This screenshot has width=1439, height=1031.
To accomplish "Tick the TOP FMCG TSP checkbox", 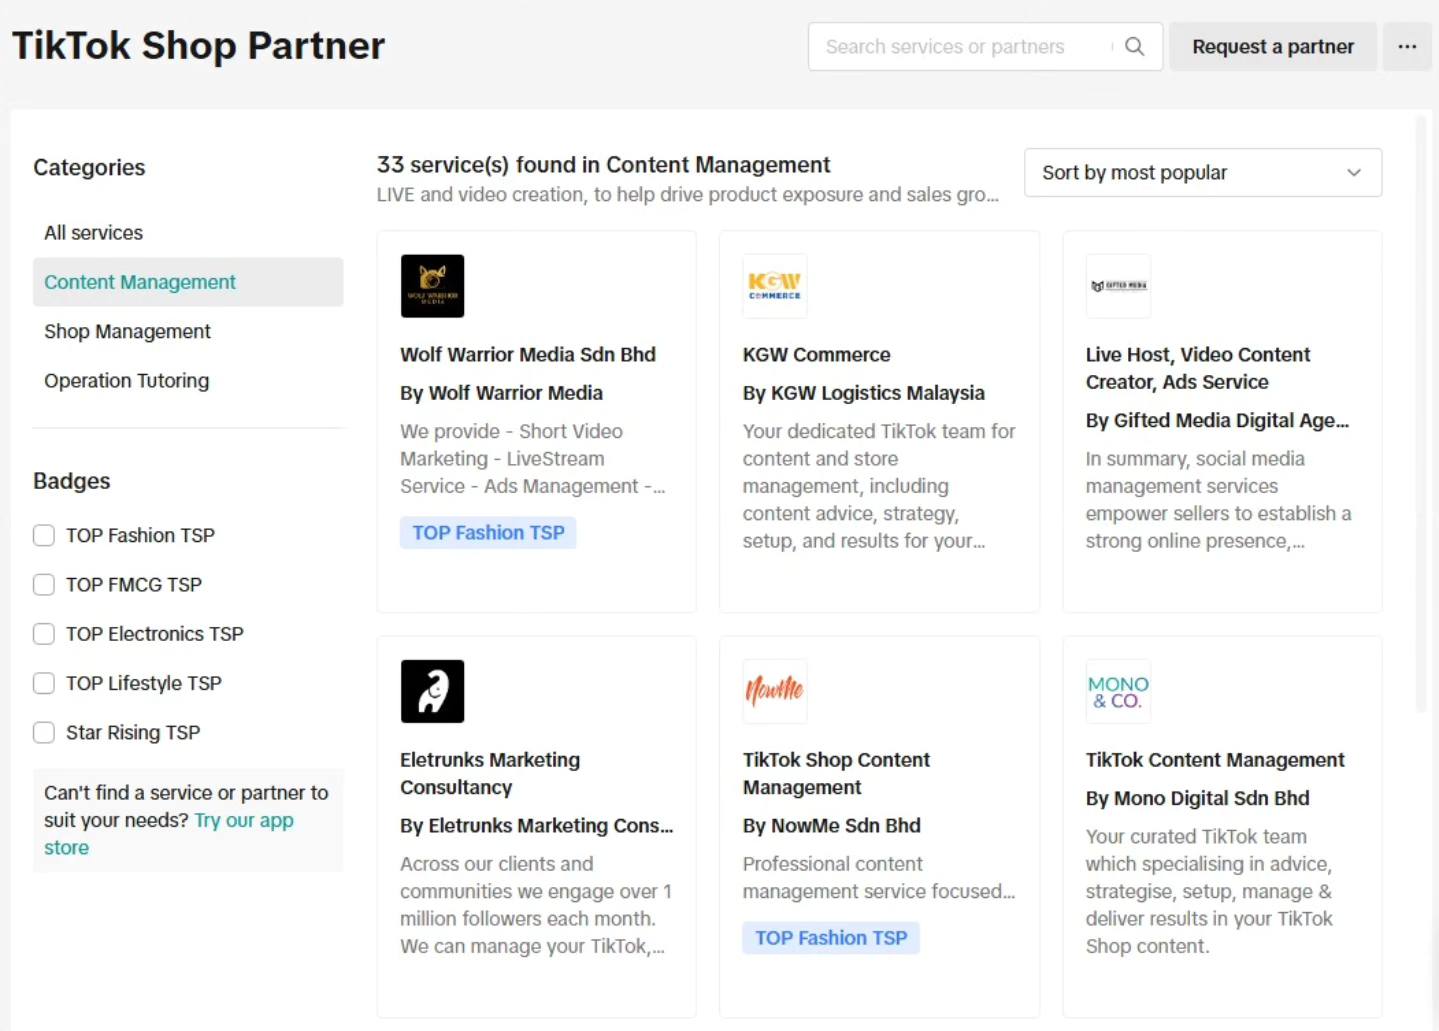I will point(44,584).
